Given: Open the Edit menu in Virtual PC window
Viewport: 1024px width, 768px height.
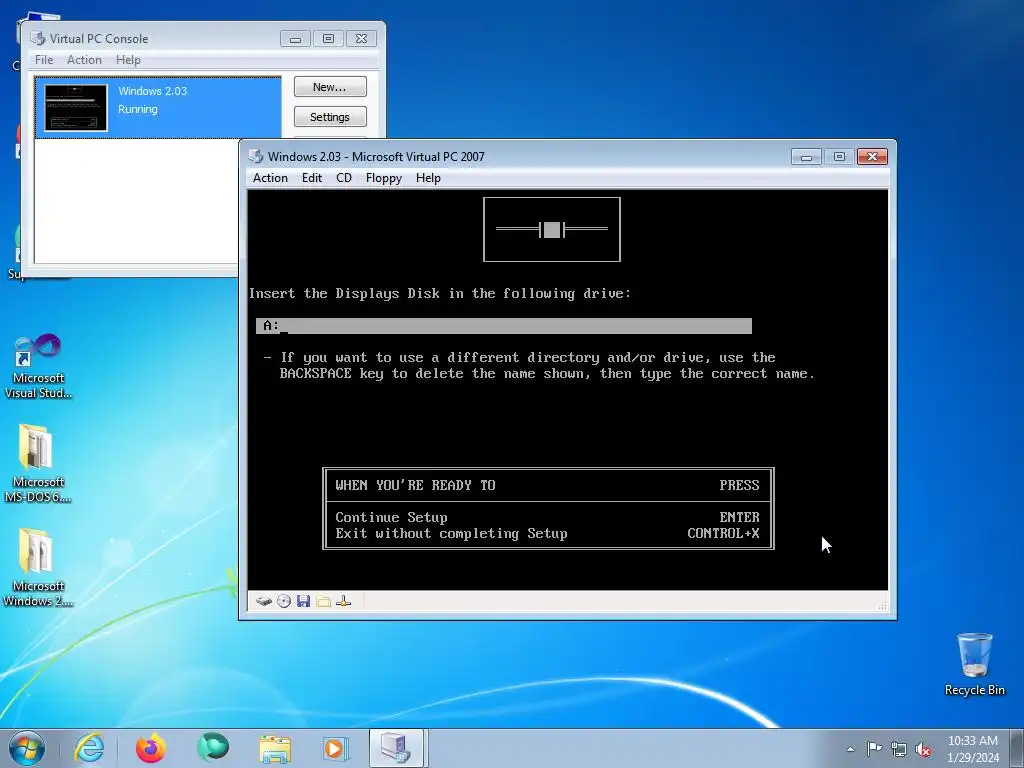Looking at the screenshot, I should pos(312,178).
